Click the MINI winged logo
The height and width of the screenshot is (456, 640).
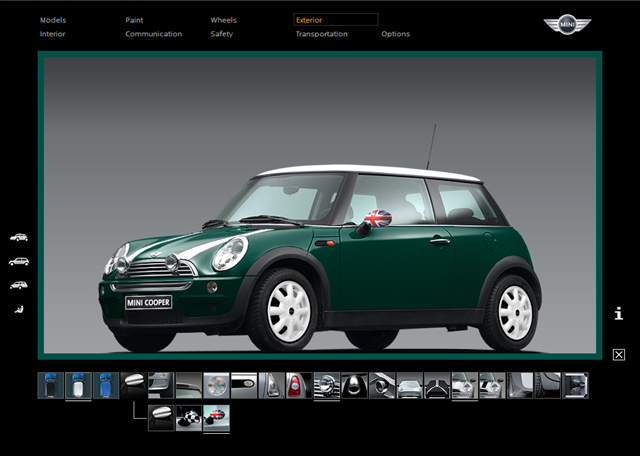pyautogui.click(x=568, y=25)
